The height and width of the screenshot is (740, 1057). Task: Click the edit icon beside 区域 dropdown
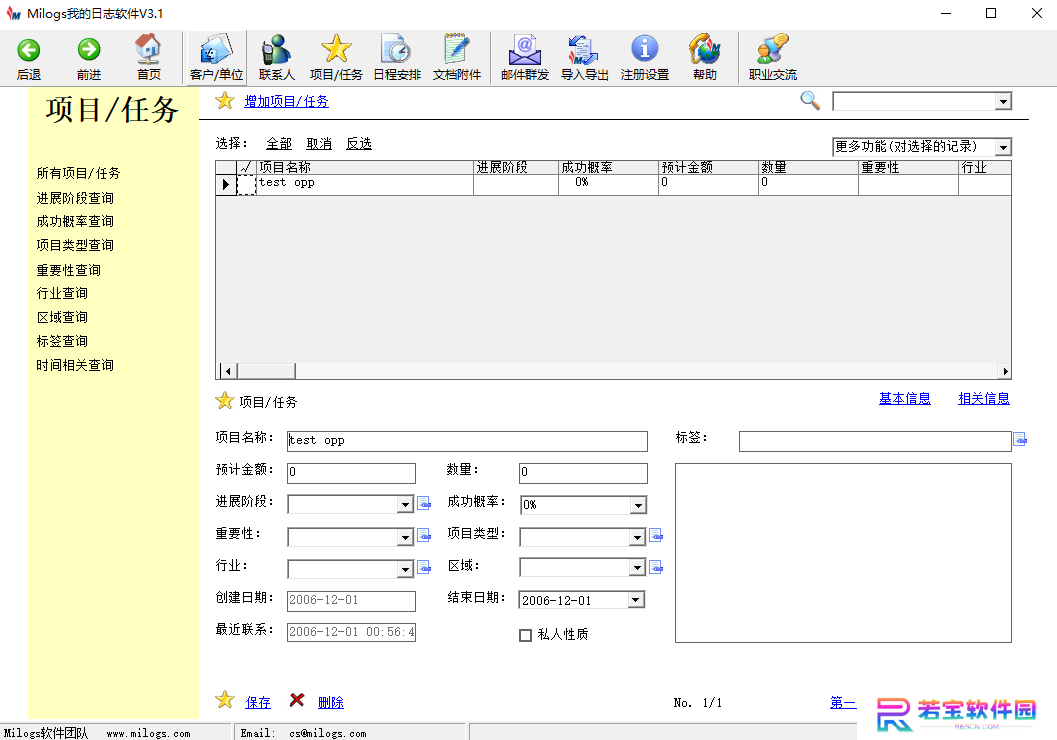click(655, 567)
